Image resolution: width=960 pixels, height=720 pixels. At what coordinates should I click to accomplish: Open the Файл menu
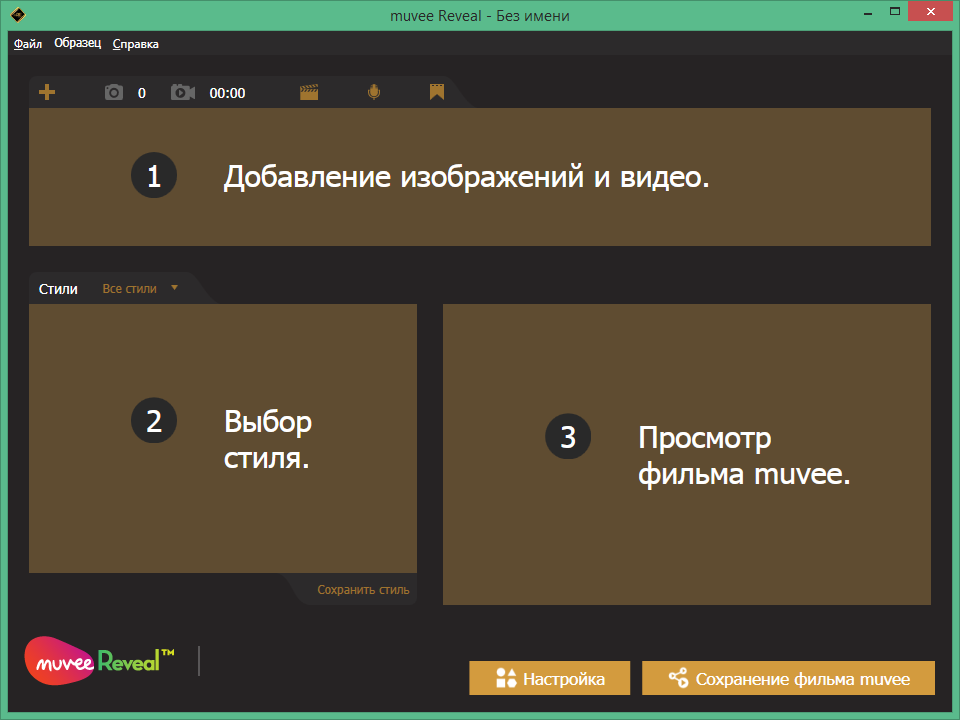tap(28, 43)
